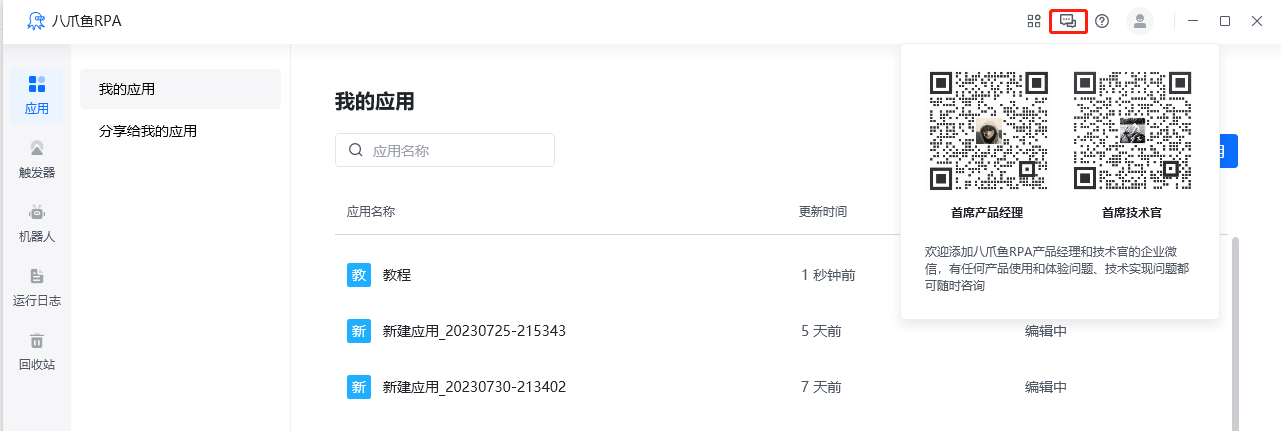Toggle the customer contact chat icon

(x=1068, y=21)
